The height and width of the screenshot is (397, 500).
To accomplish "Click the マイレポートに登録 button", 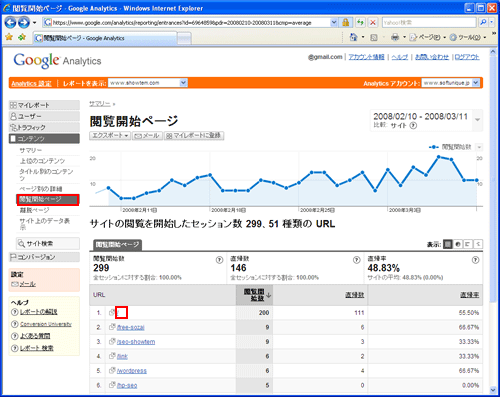I will 194,136.
